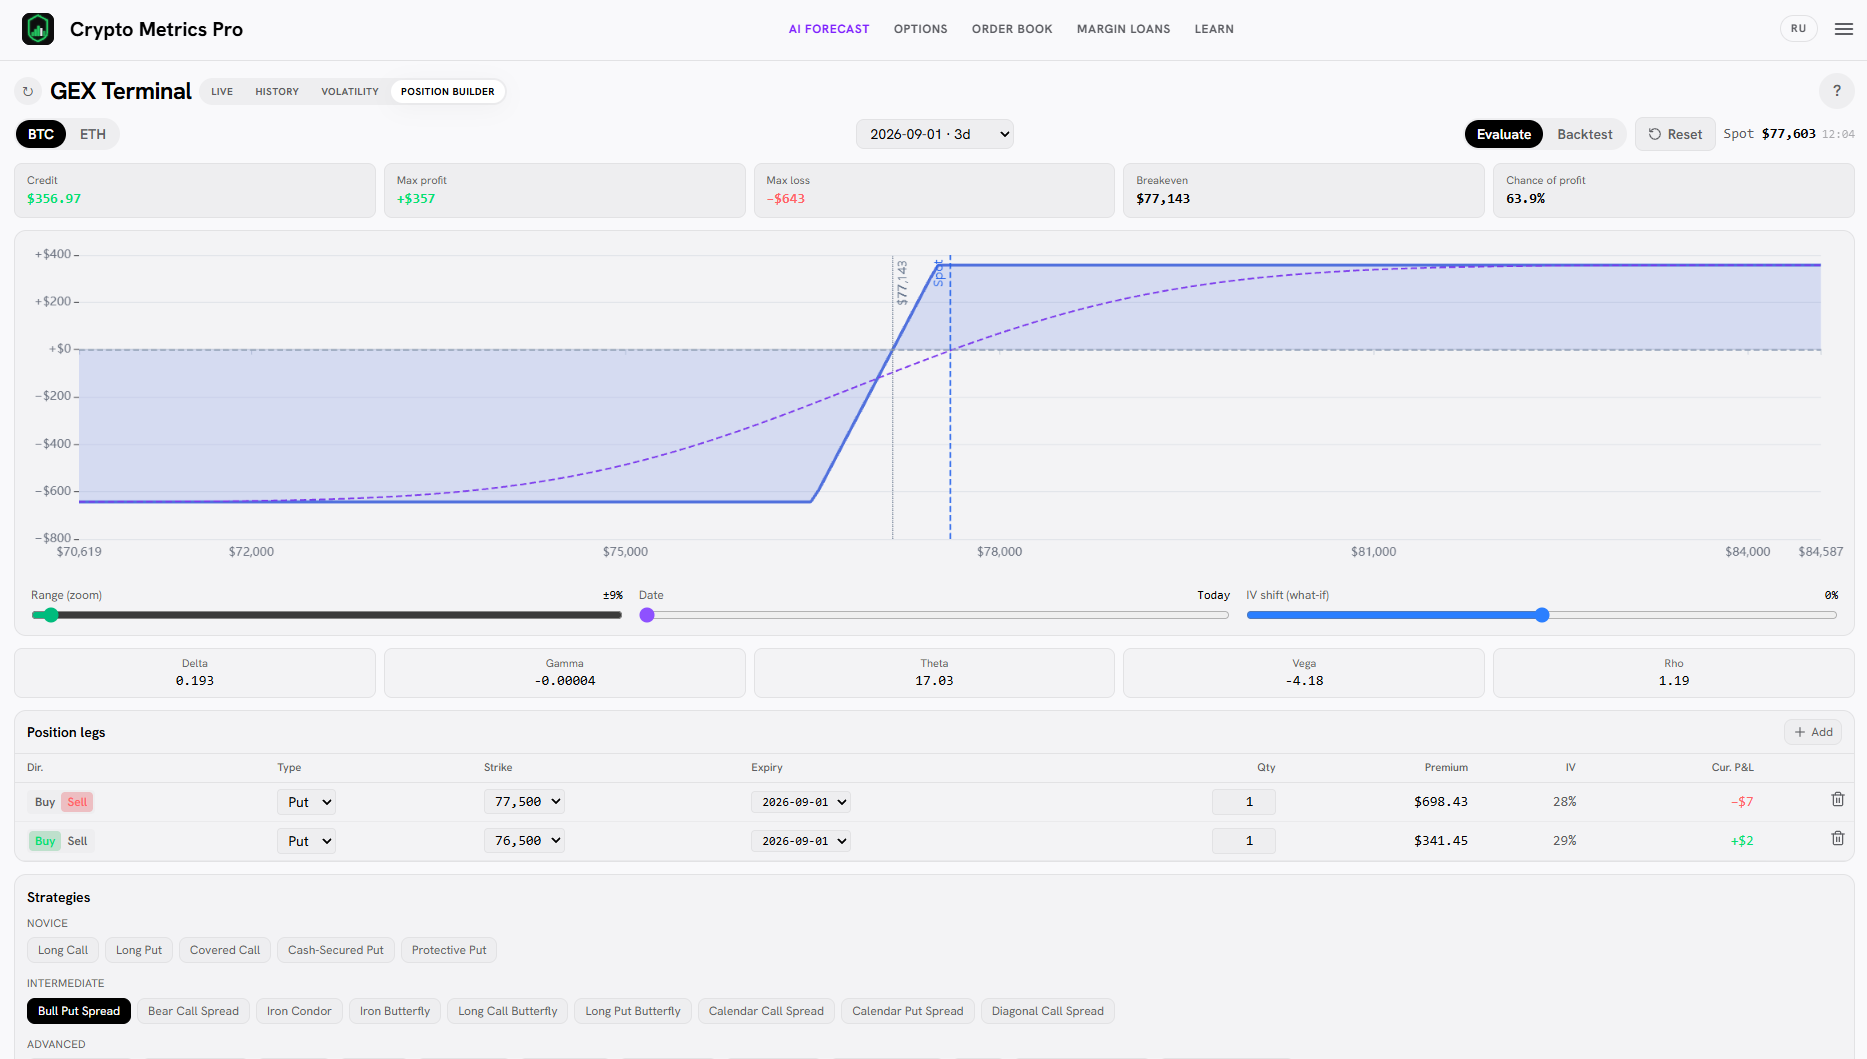1867x1059 pixels.
Task: Click quantity field of the 76,500 leg
Action: (1244, 841)
